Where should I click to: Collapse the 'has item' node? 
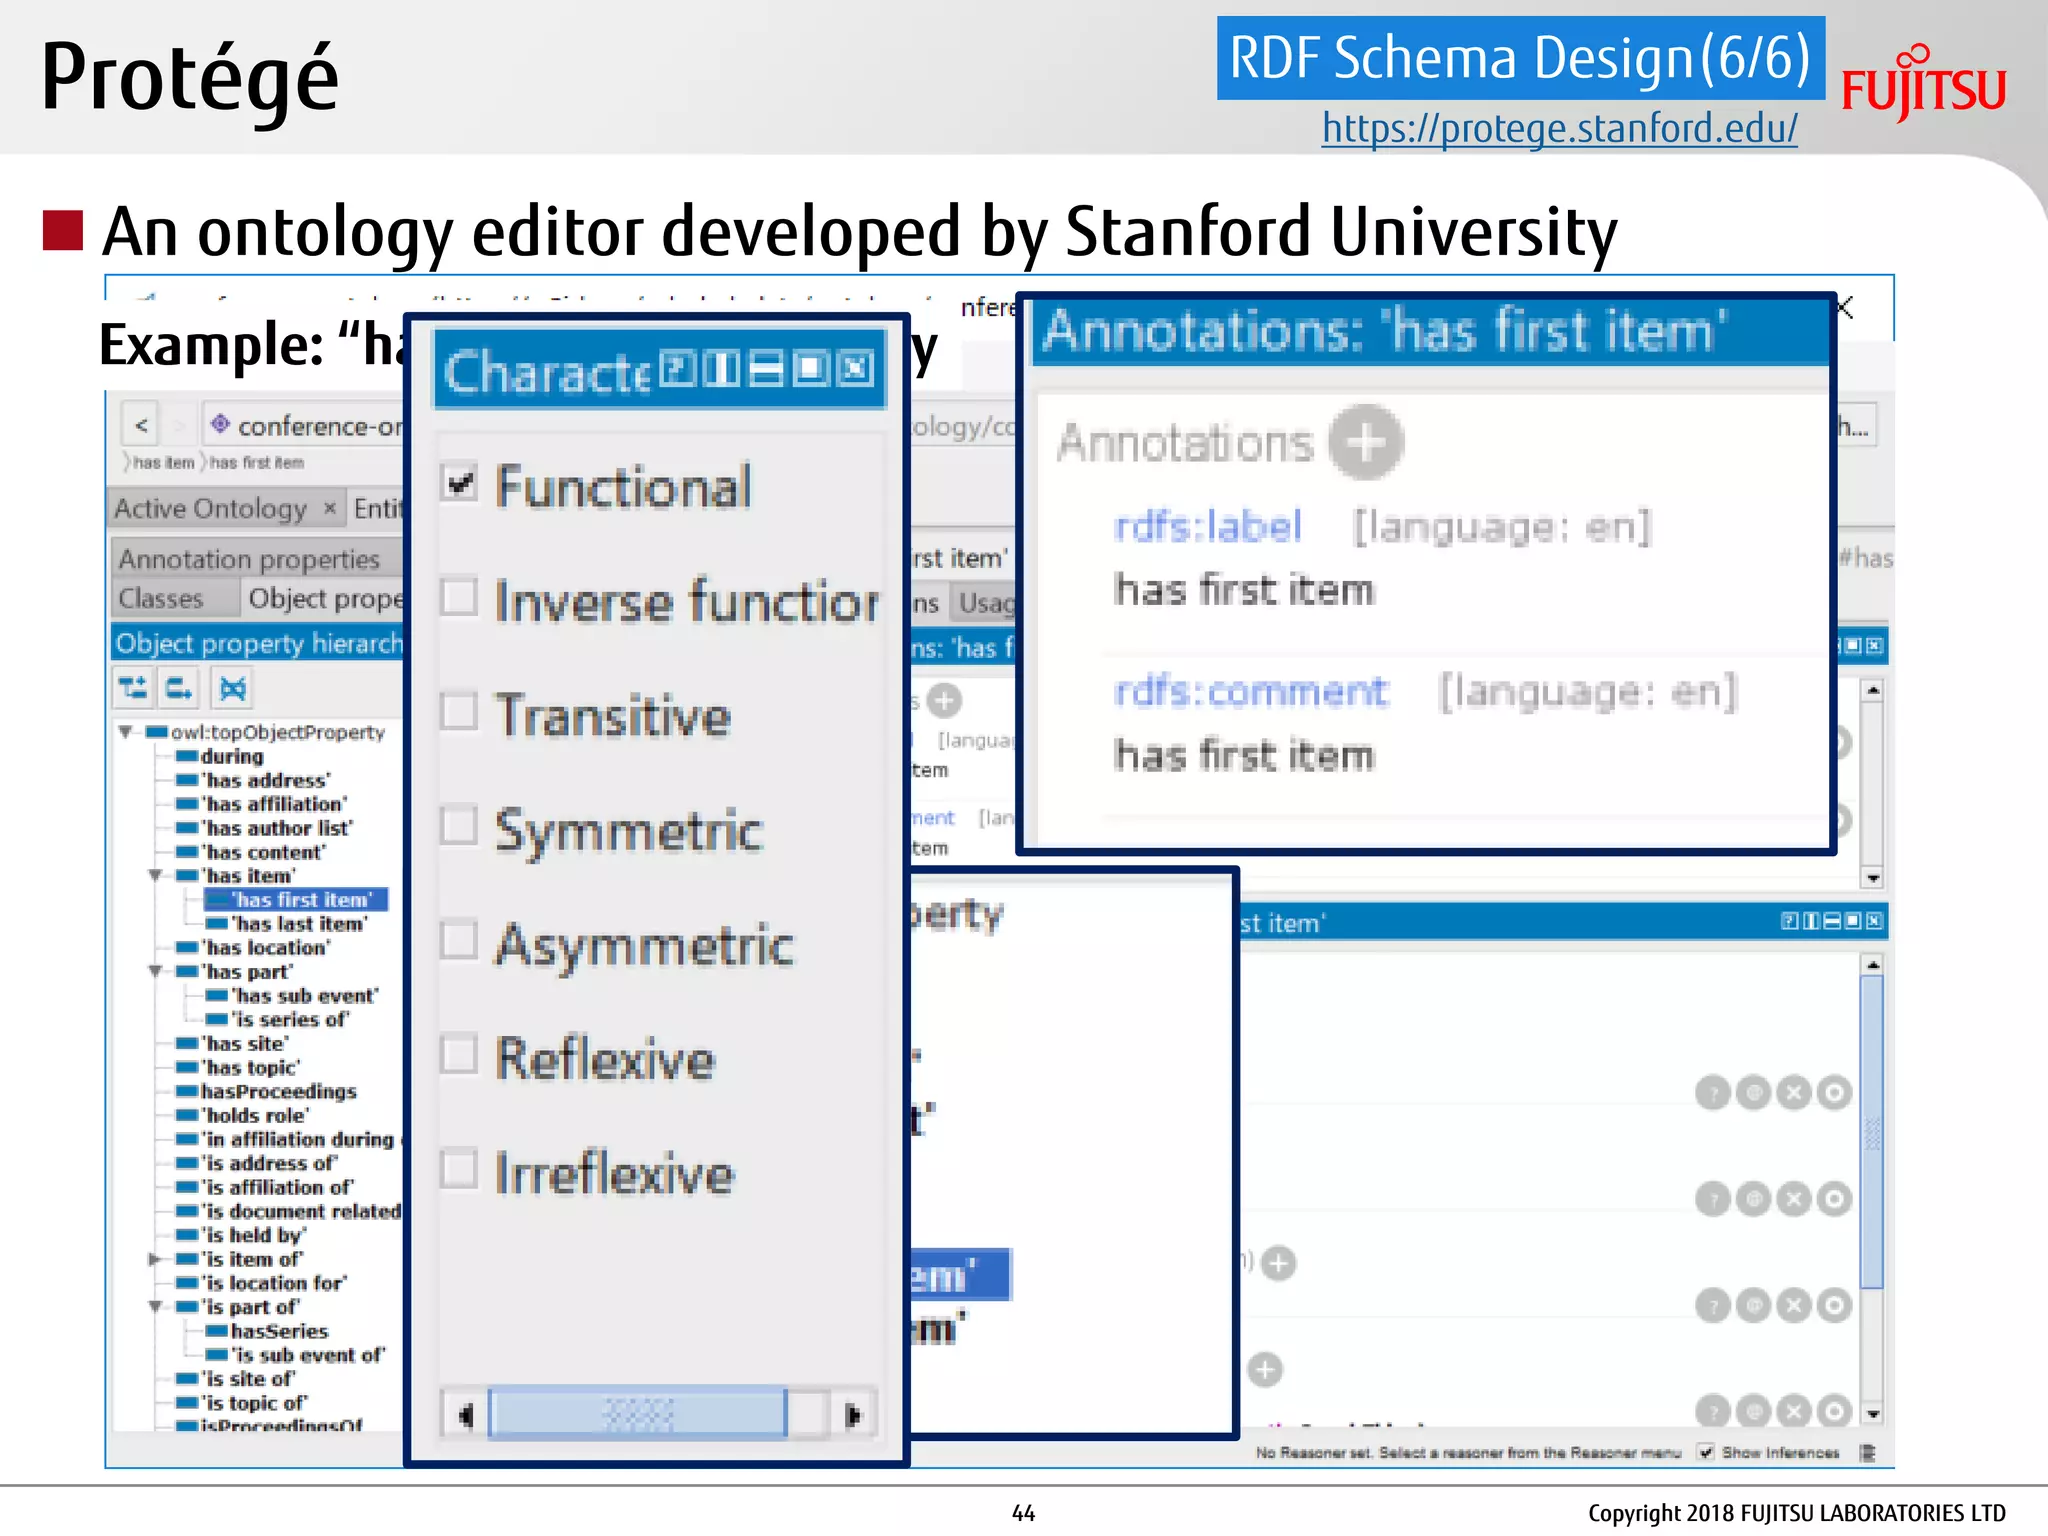[155, 876]
